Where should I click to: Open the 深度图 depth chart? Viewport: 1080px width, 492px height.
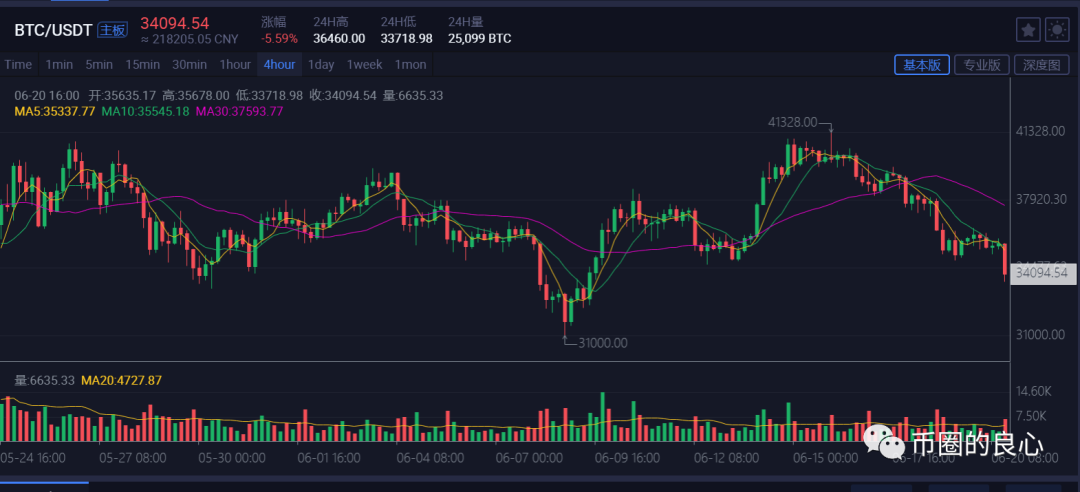(x=1041, y=65)
